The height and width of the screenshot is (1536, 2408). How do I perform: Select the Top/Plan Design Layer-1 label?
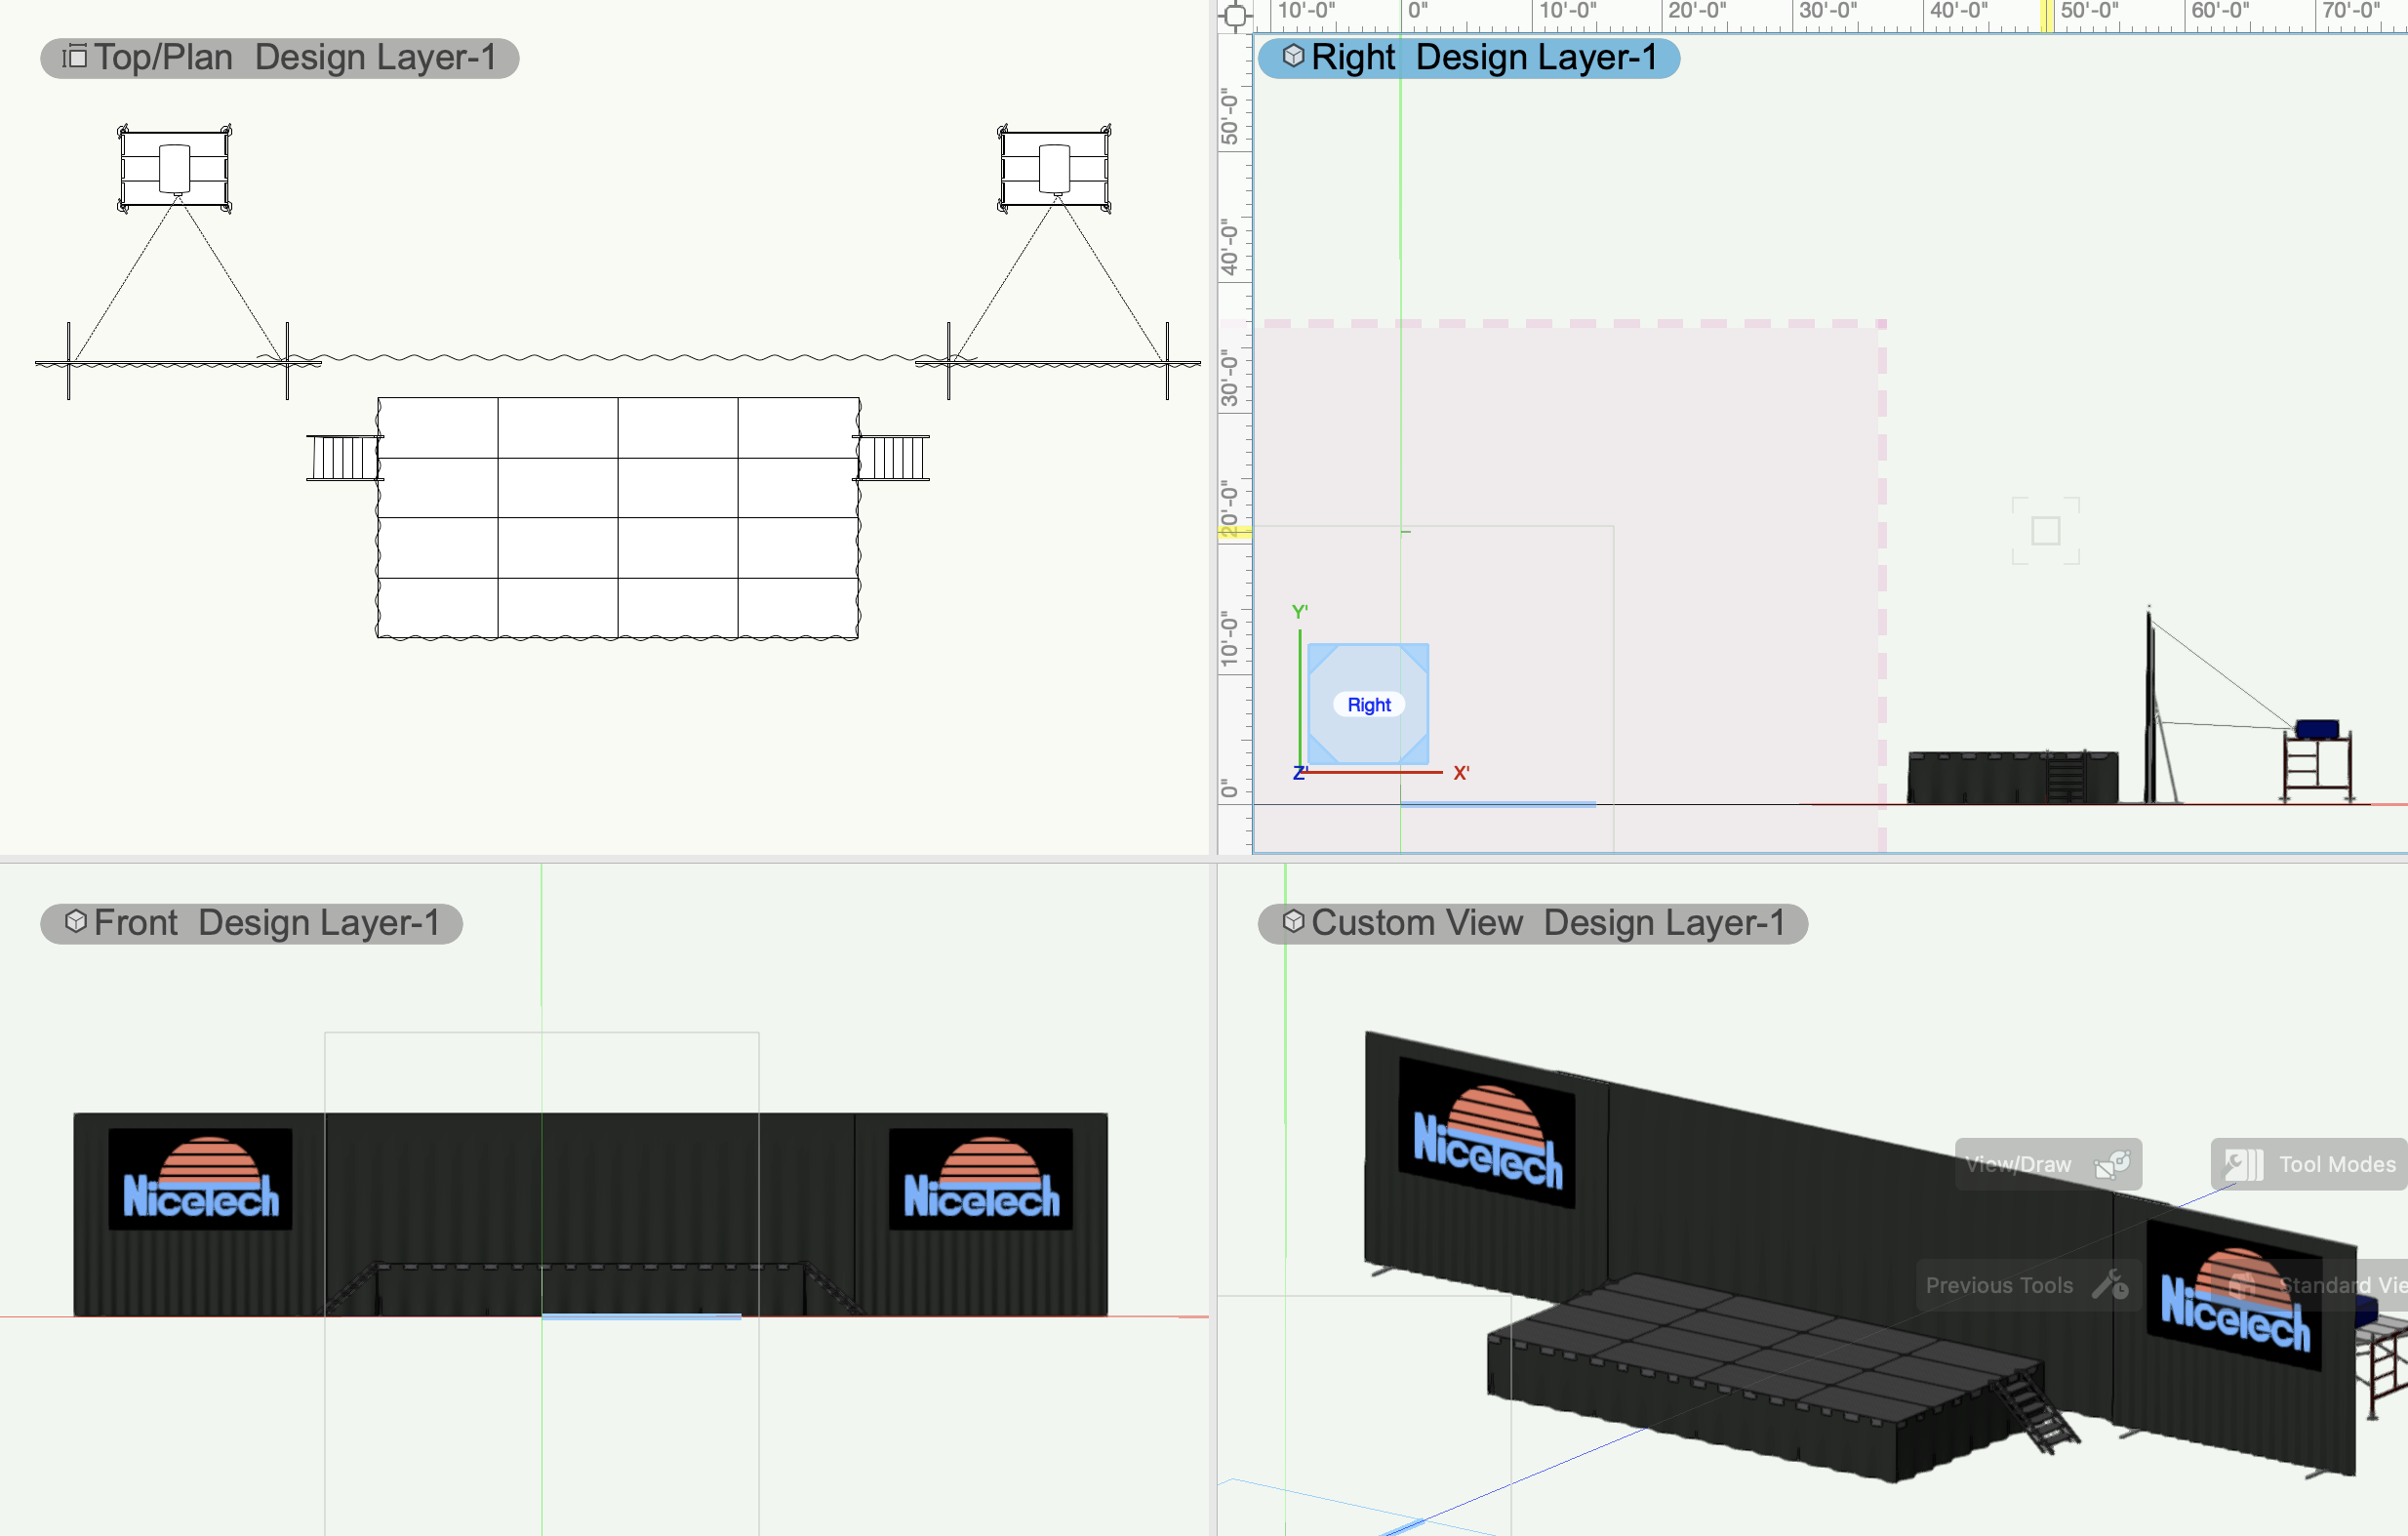coord(279,58)
